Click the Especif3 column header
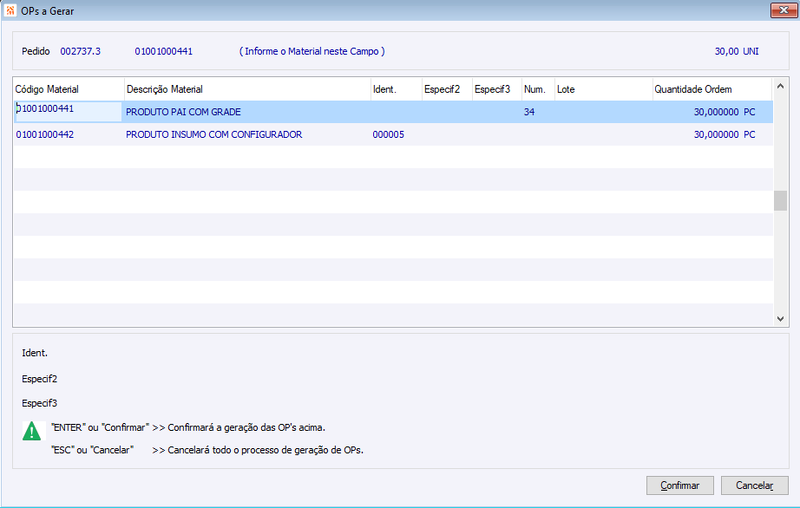Viewport: 800px width, 508px height. coord(497,89)
